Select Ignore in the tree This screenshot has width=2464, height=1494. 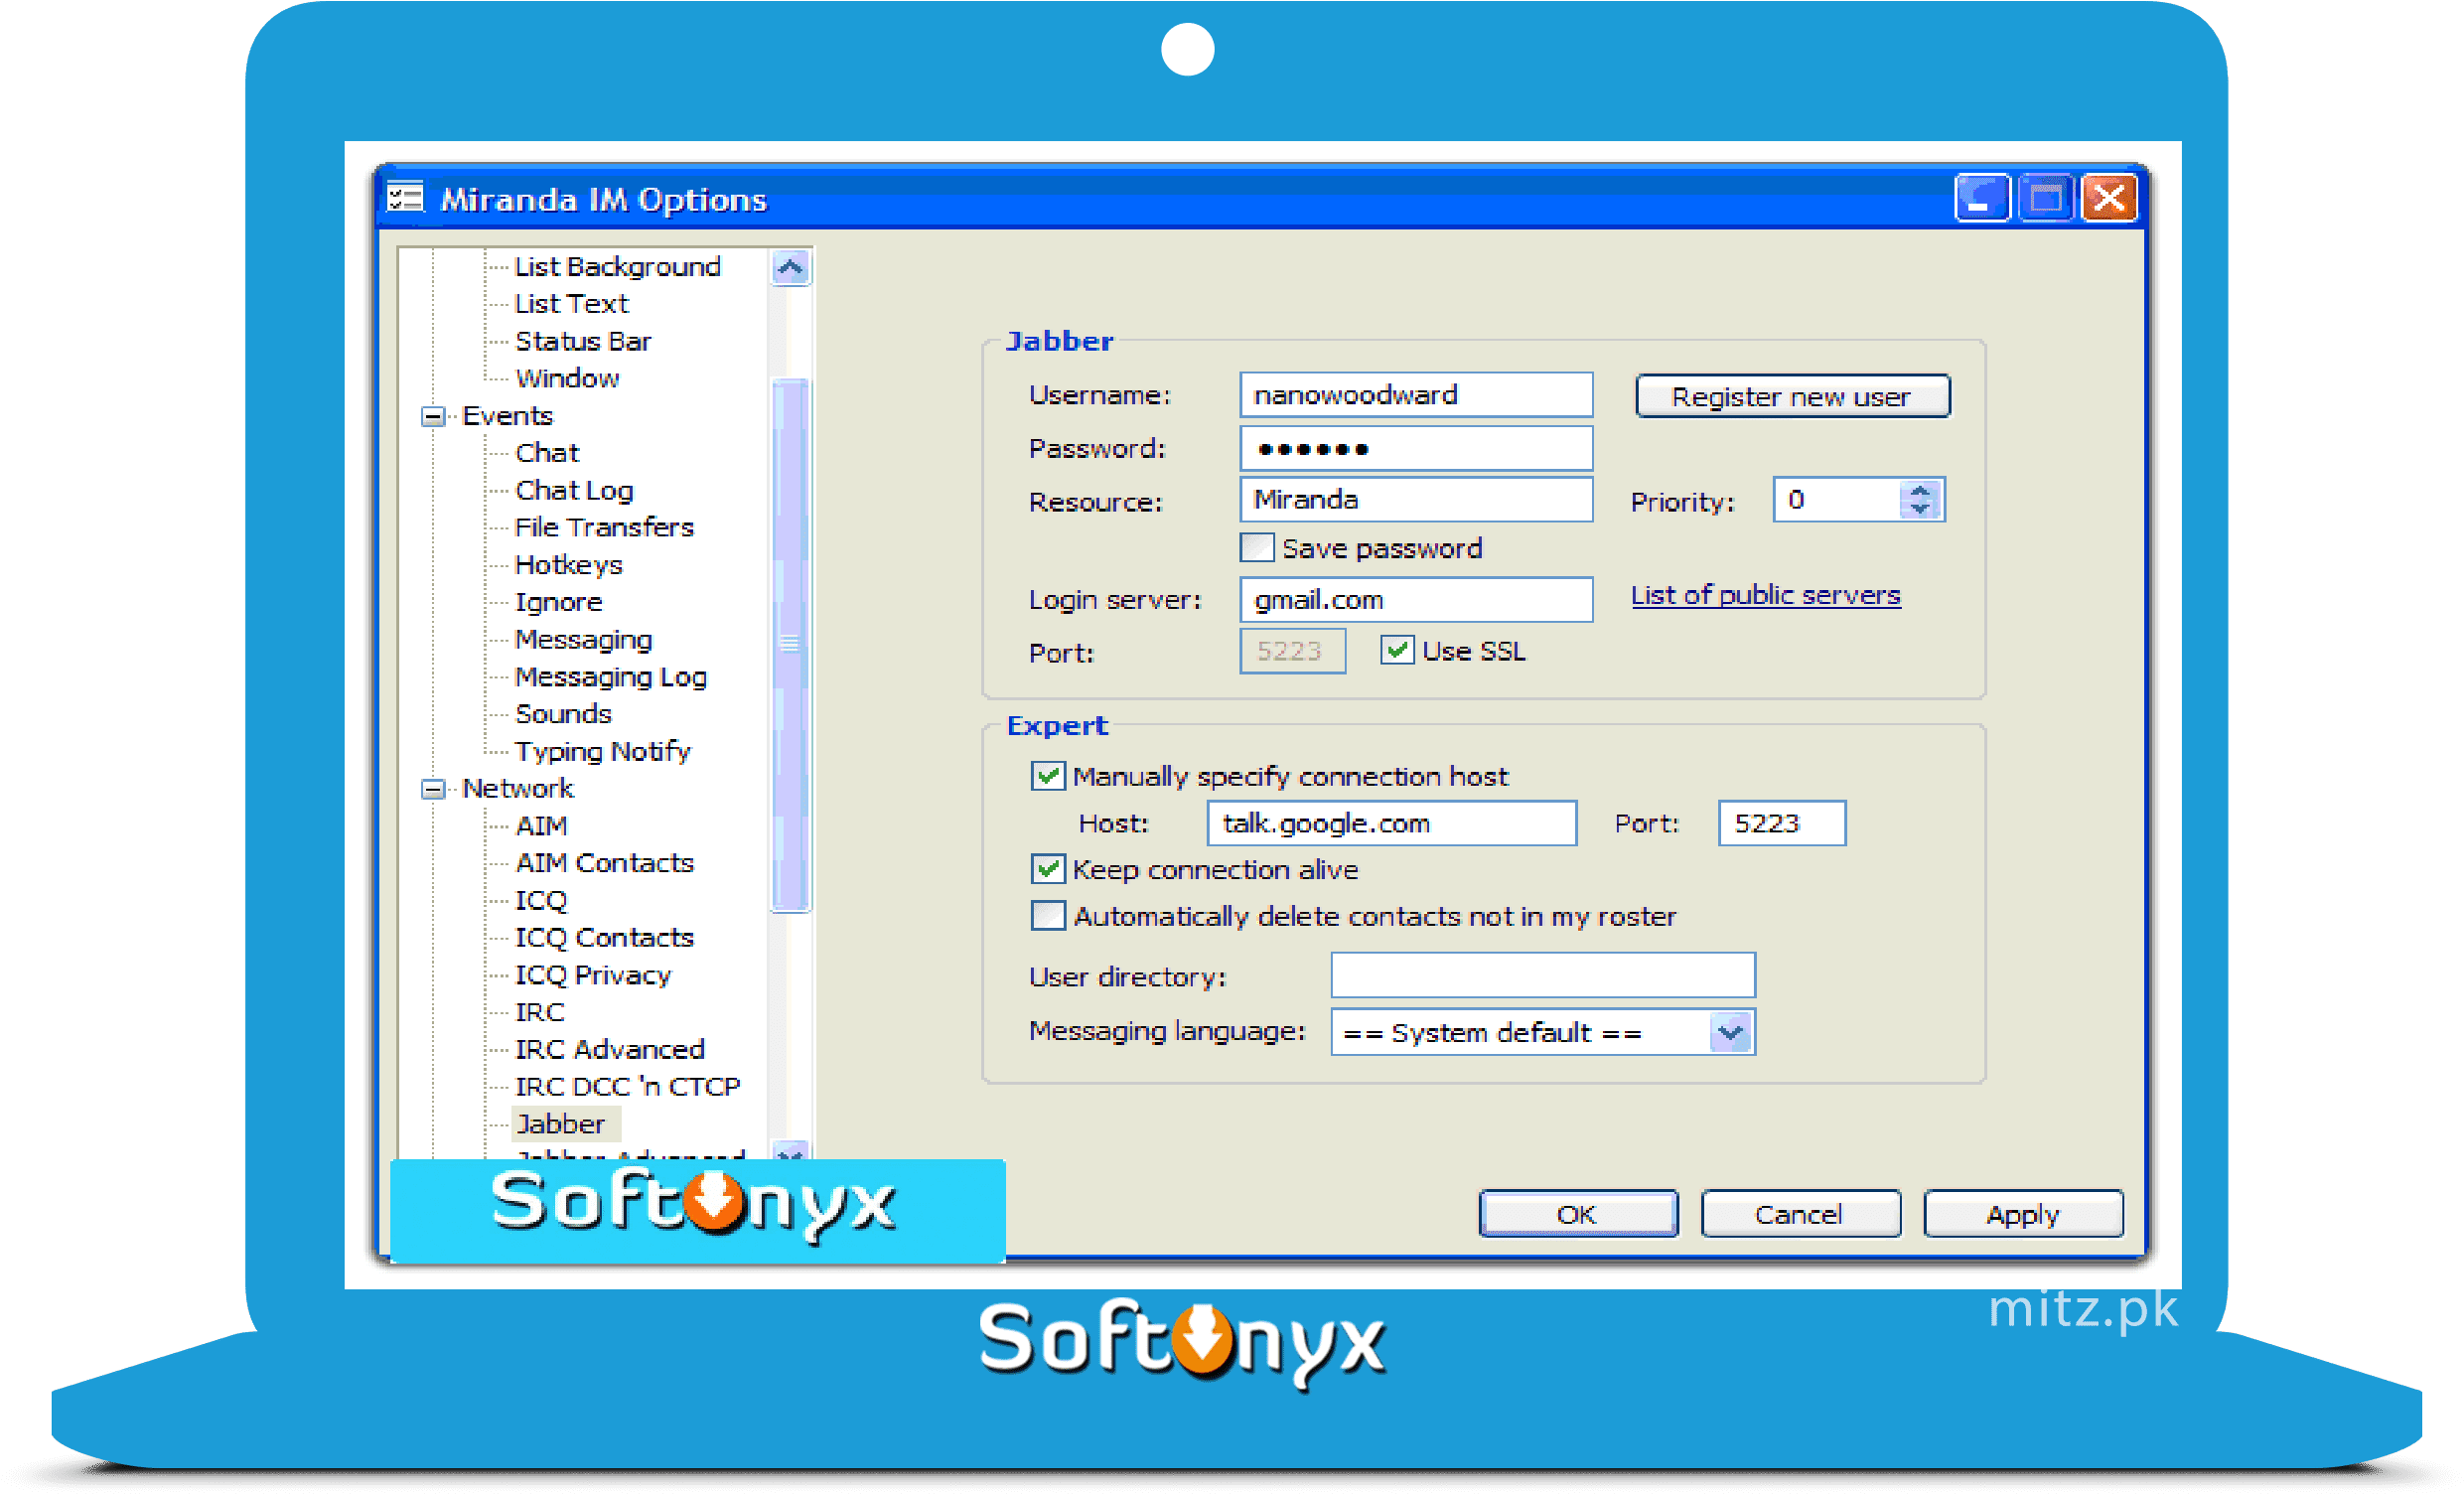click(x=558, y=603)
